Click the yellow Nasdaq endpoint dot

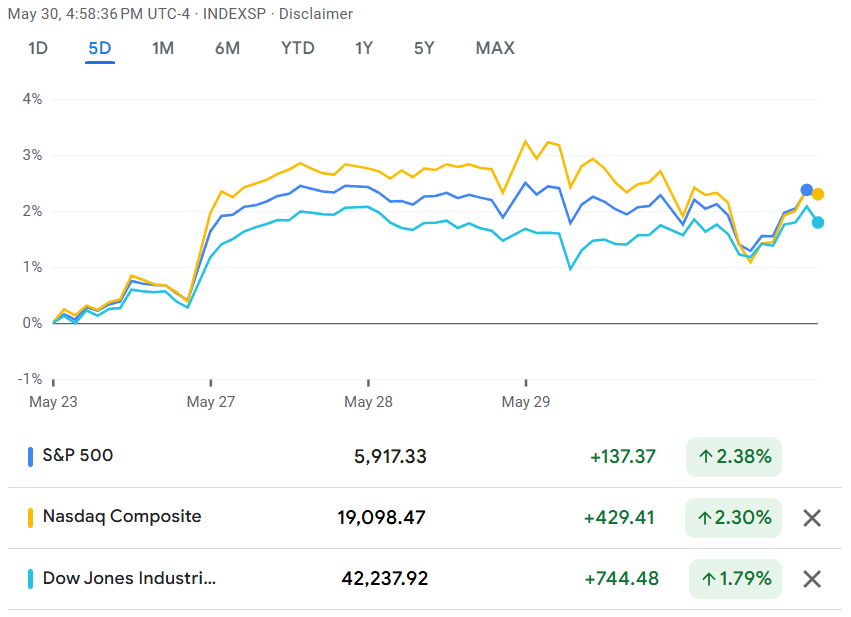[x=818, y=194]
